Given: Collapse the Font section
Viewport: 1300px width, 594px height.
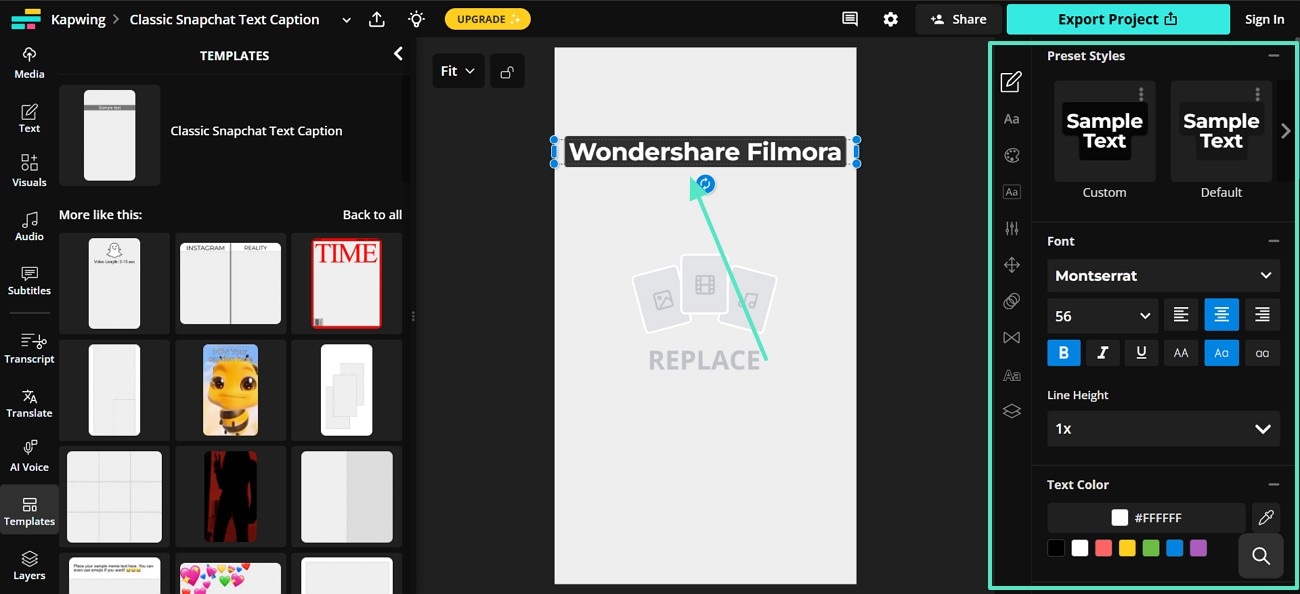Looking at the screenshot, I should click(1273, 241).
